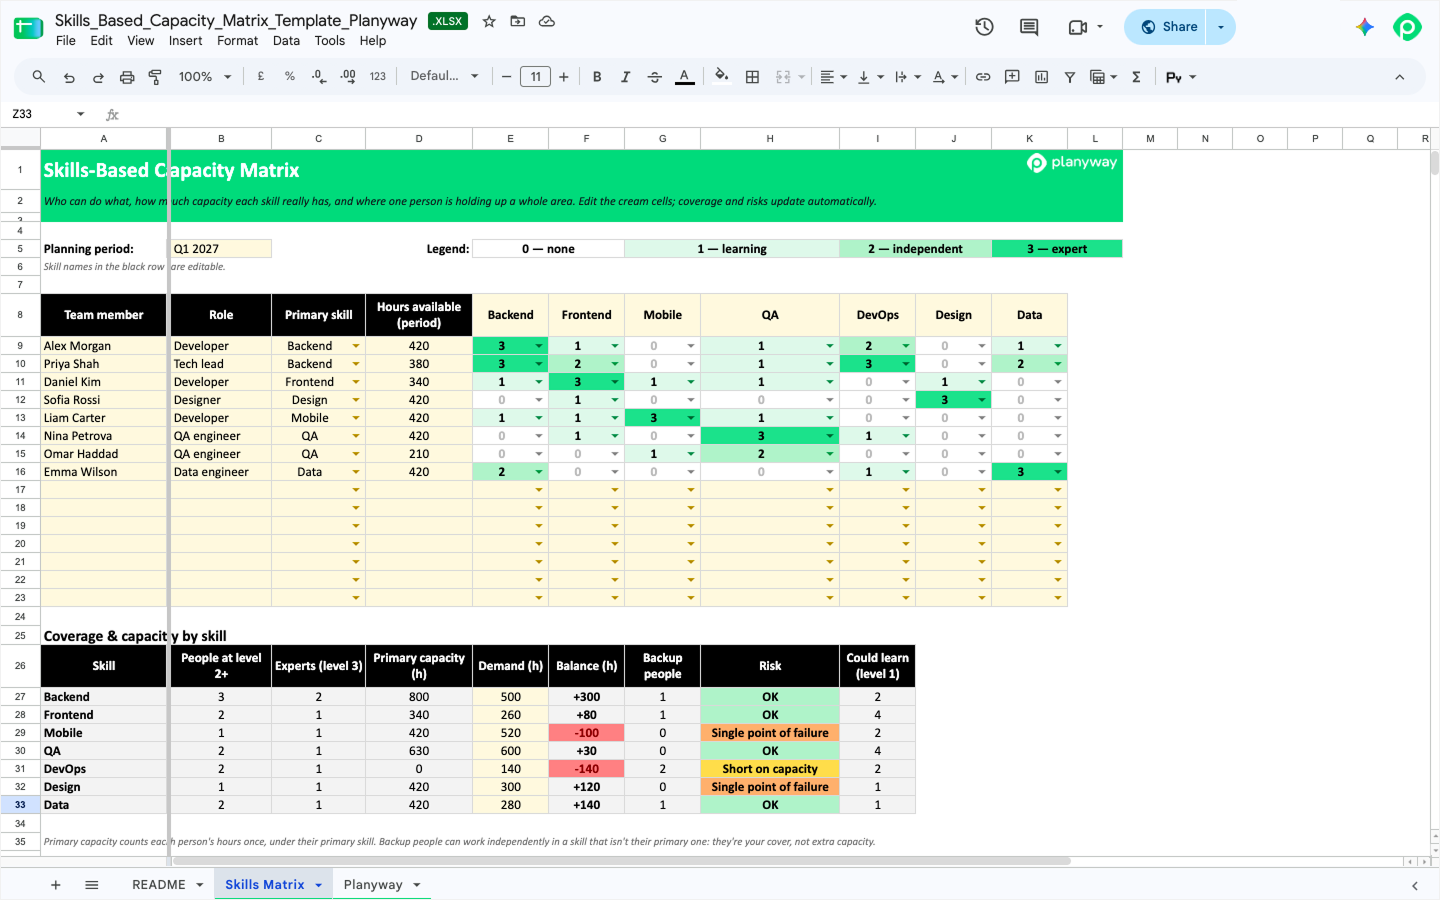The width and height of the screenshot is (1440, 900).
Task: Apply strikethrough formatting
Action: pos(655,77)
